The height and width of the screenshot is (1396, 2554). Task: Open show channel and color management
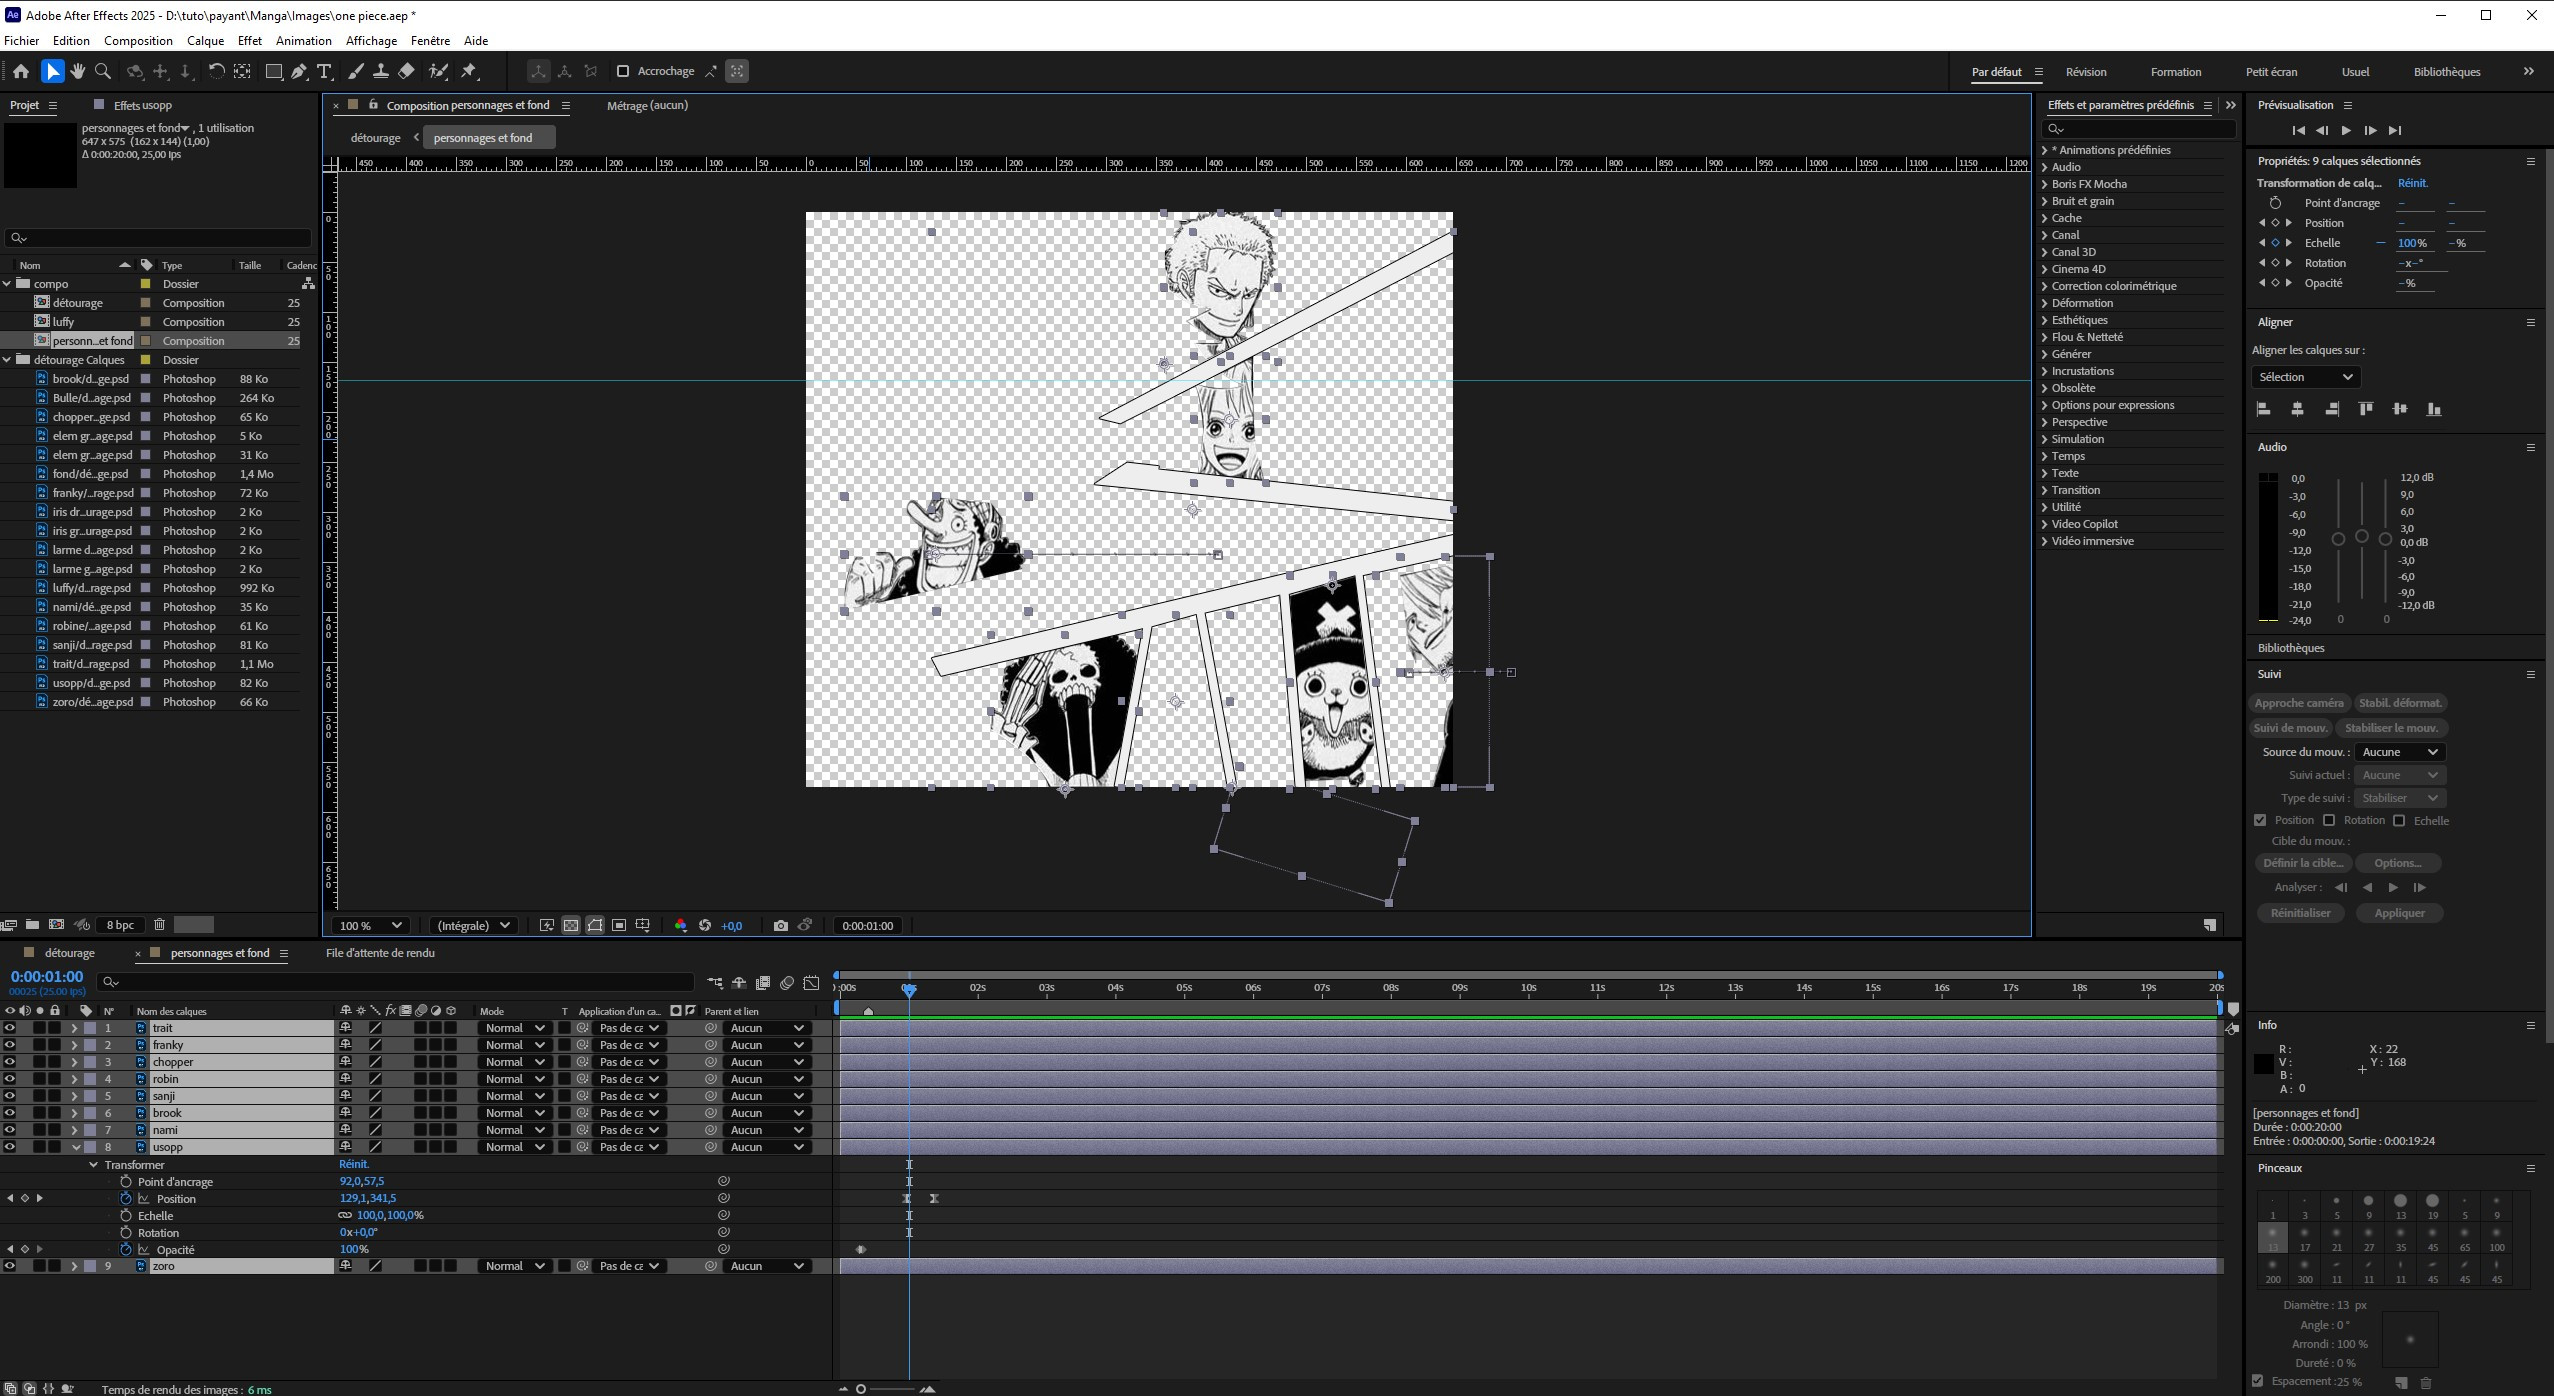coord(681,926)
